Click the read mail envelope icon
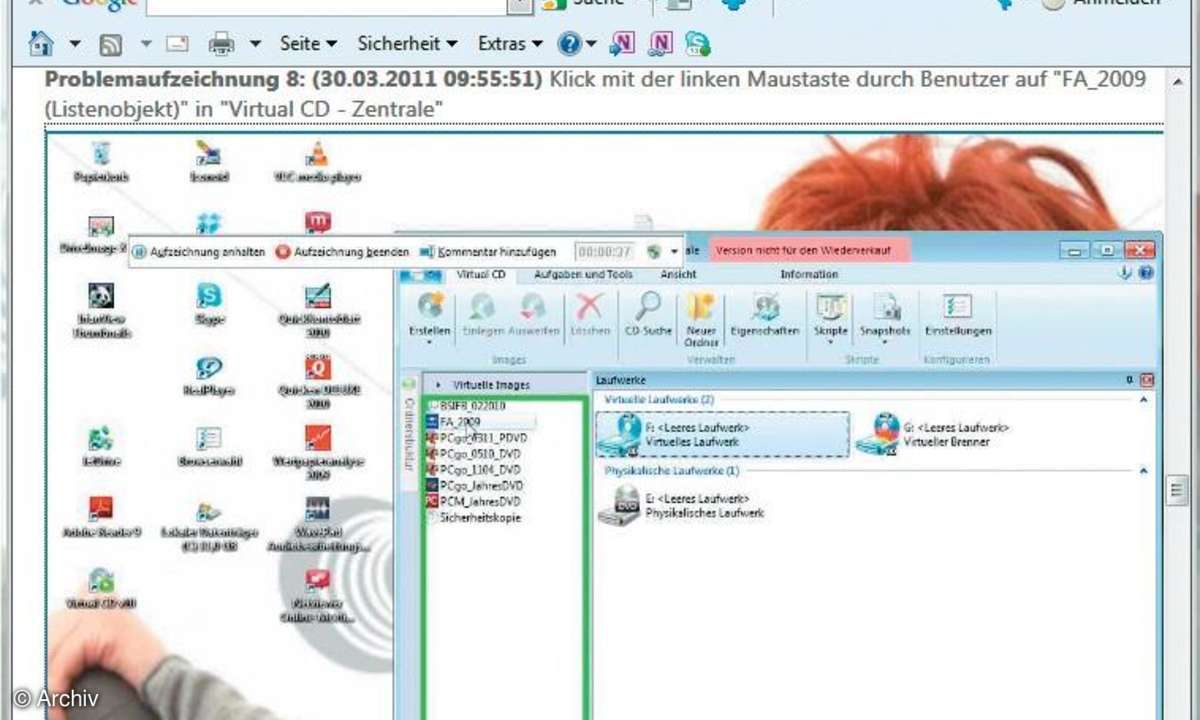This screenshot has width=1200, height=720. (178, 44)
